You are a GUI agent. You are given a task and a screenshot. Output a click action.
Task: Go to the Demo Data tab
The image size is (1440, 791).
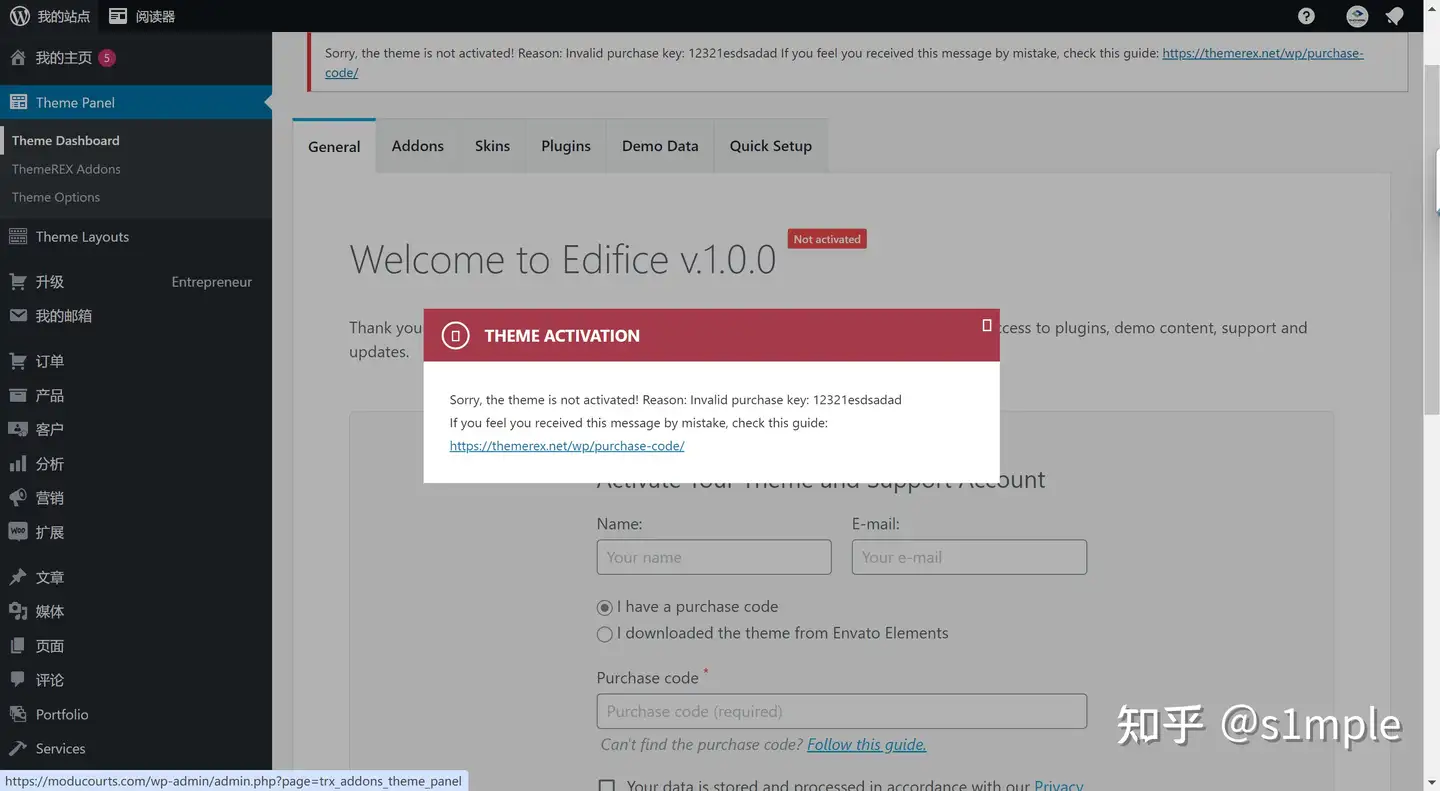tap(660, 146)
